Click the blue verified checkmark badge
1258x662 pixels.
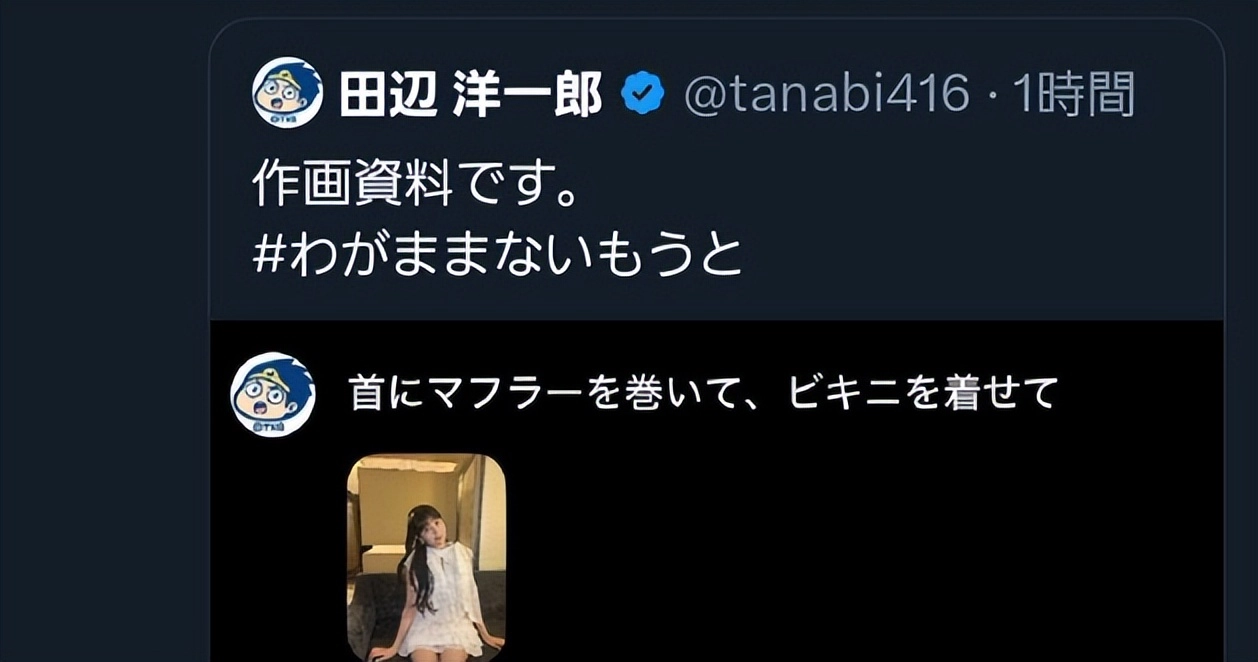click(643, 95)
